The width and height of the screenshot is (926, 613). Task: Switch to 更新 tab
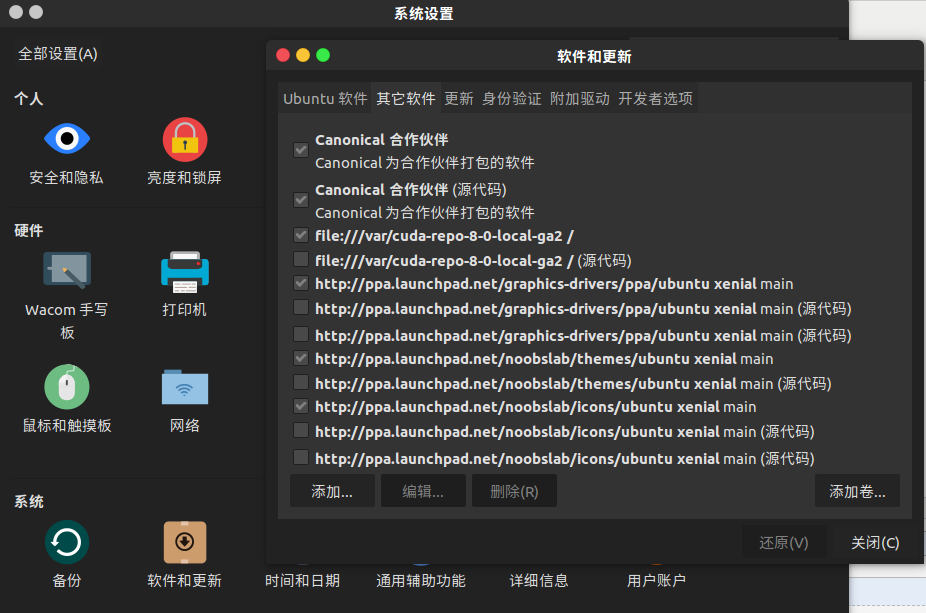click(459, 99)
